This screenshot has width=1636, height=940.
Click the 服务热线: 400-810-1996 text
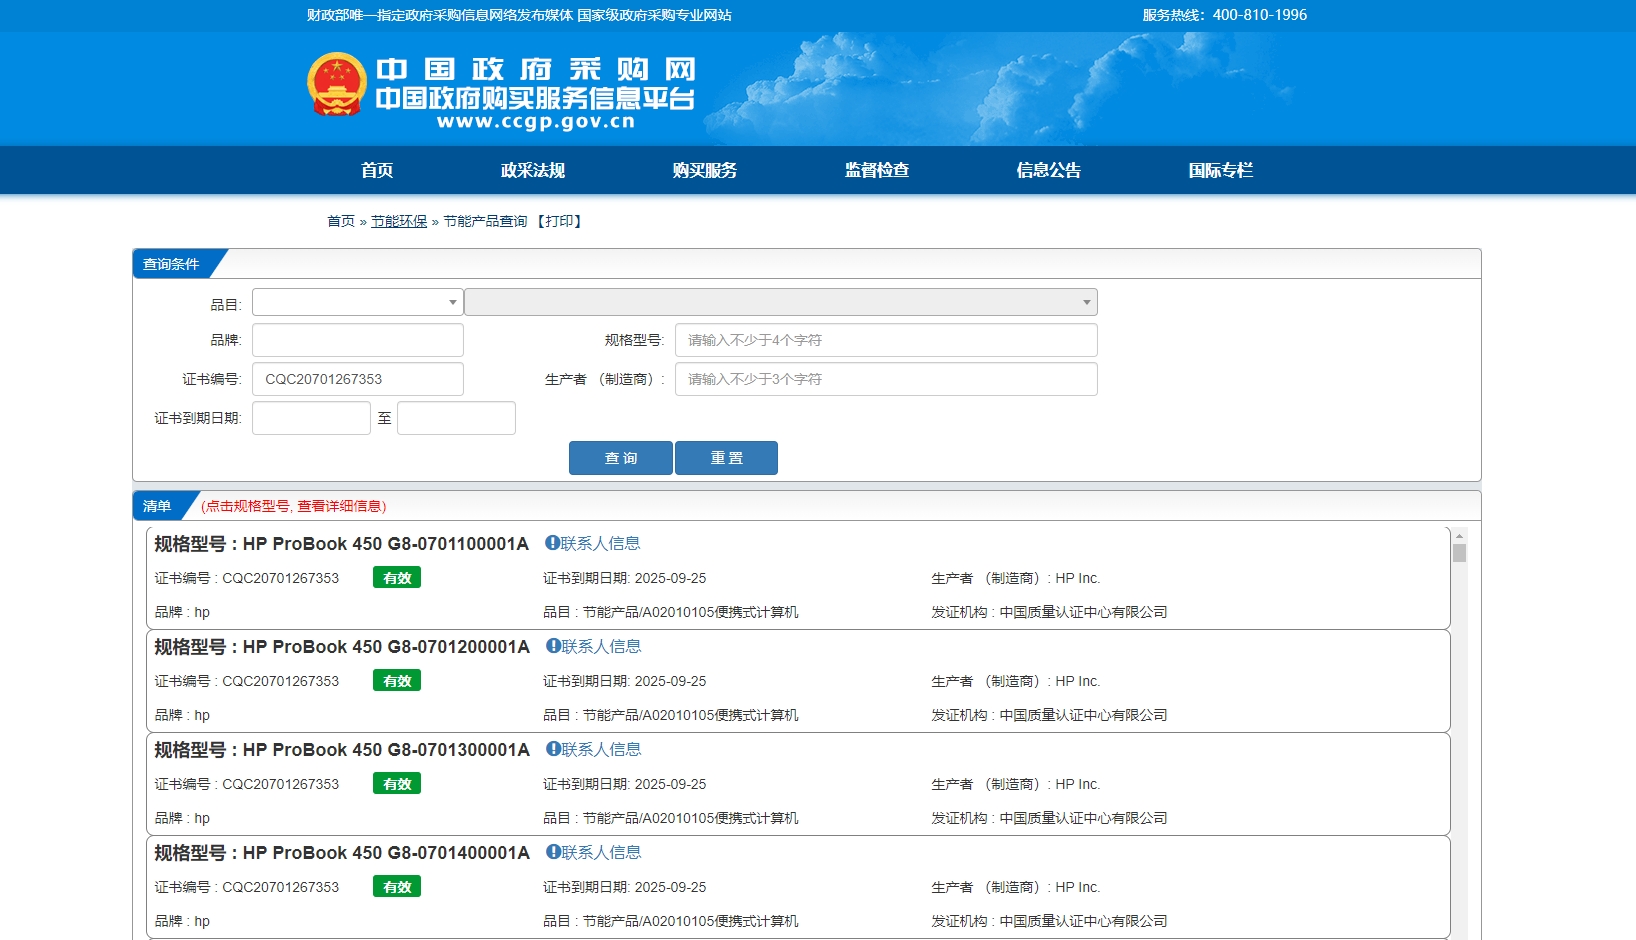coord(1225,15)
